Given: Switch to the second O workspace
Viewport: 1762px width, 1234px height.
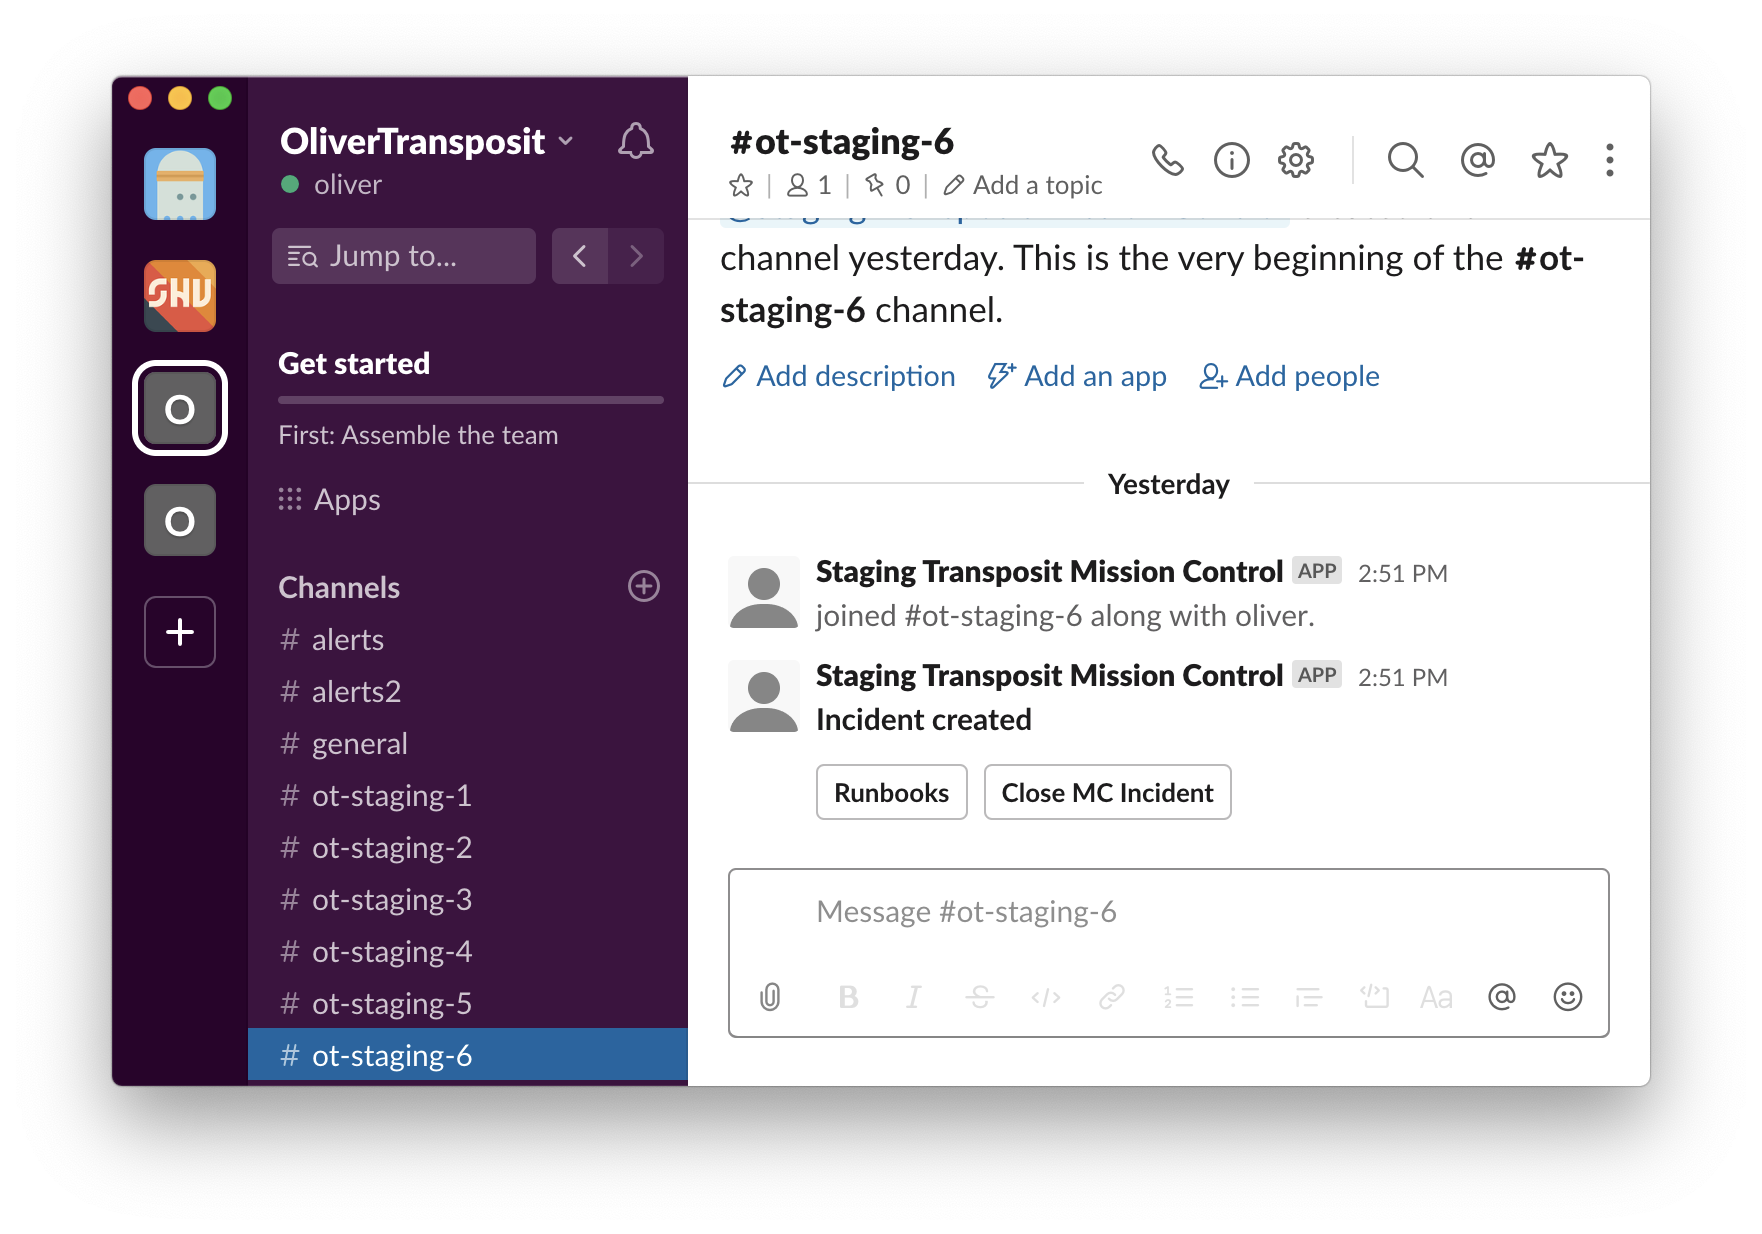Looking at the screenshot, I should coord(180,520).
